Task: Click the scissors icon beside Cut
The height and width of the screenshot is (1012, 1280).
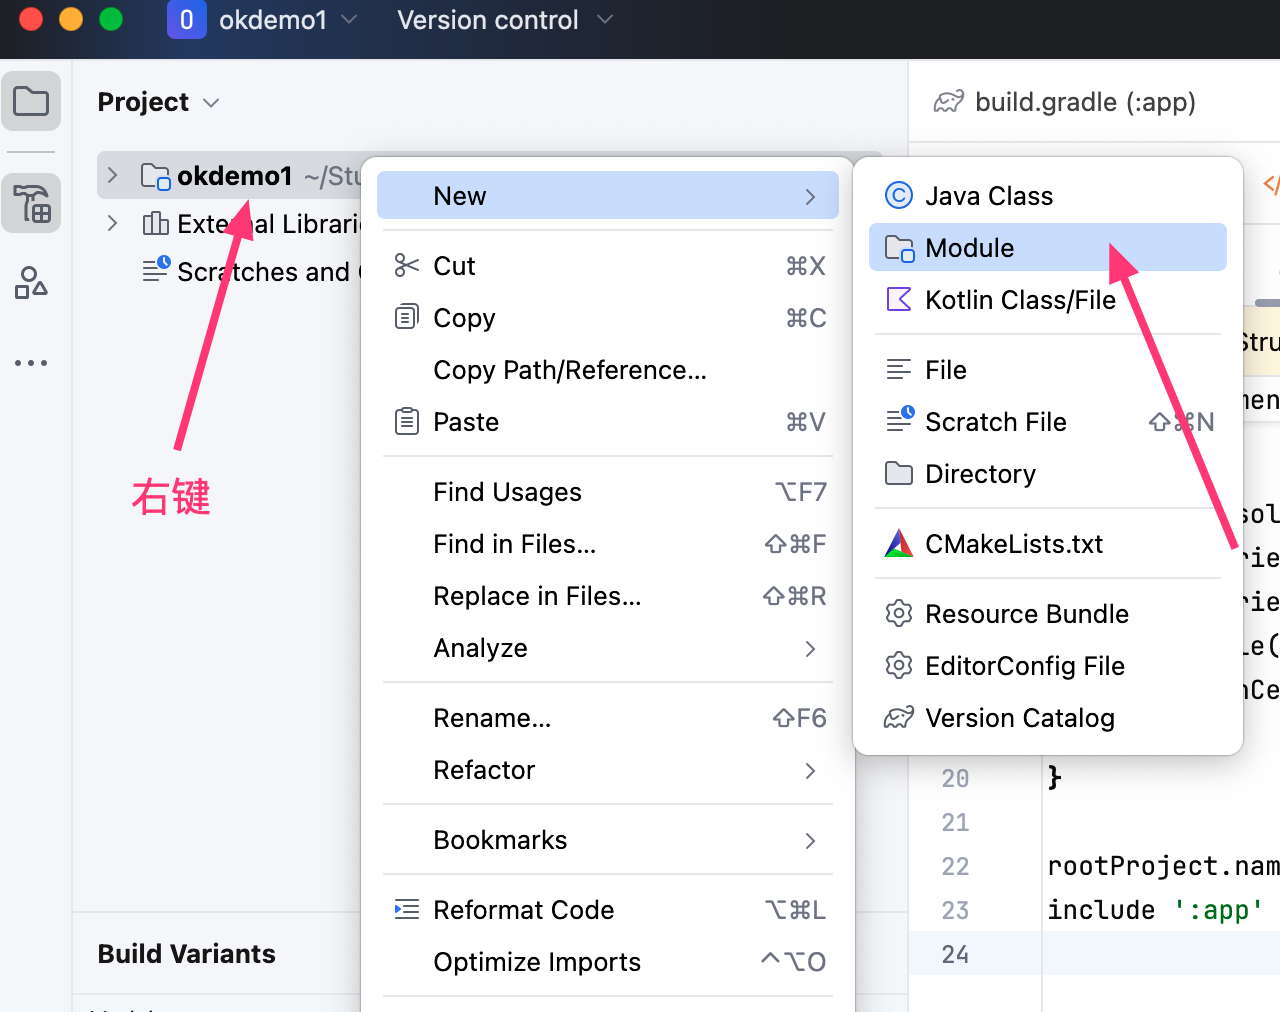Action: [406, 265]
